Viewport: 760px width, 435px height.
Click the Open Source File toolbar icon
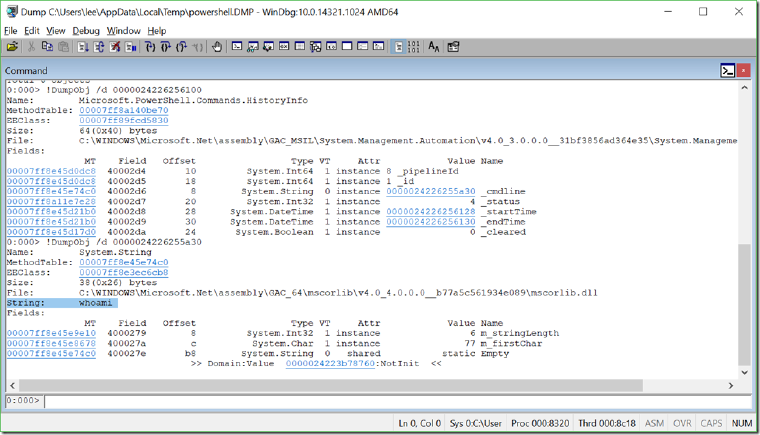tap(12, 47)
